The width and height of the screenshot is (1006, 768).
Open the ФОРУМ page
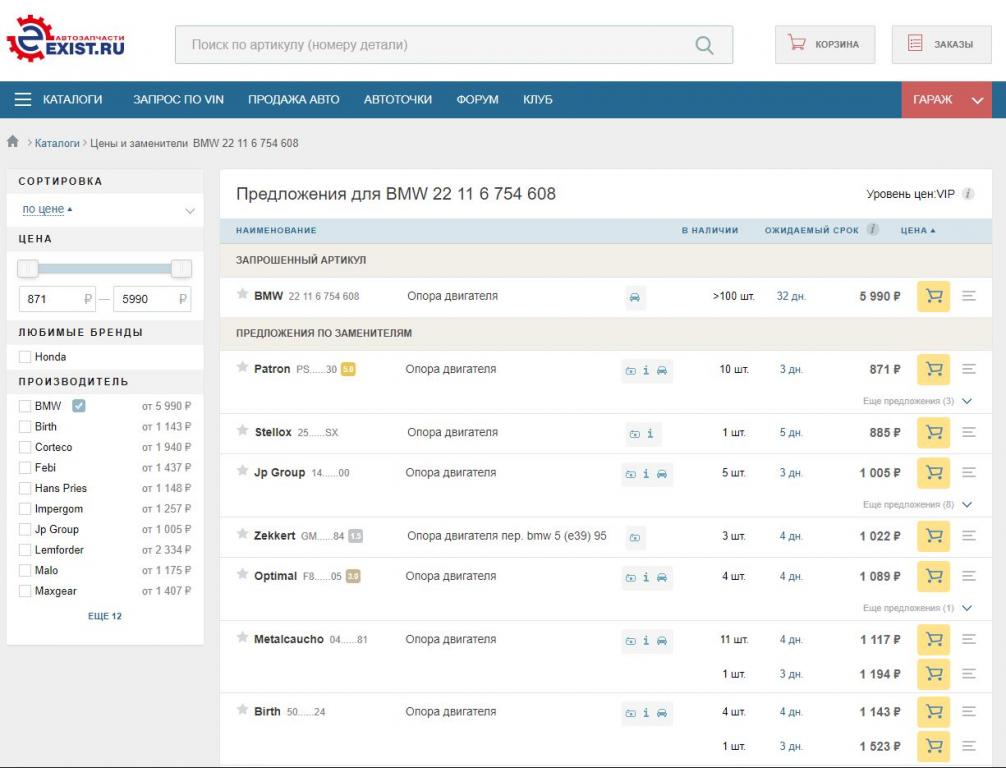477,99
